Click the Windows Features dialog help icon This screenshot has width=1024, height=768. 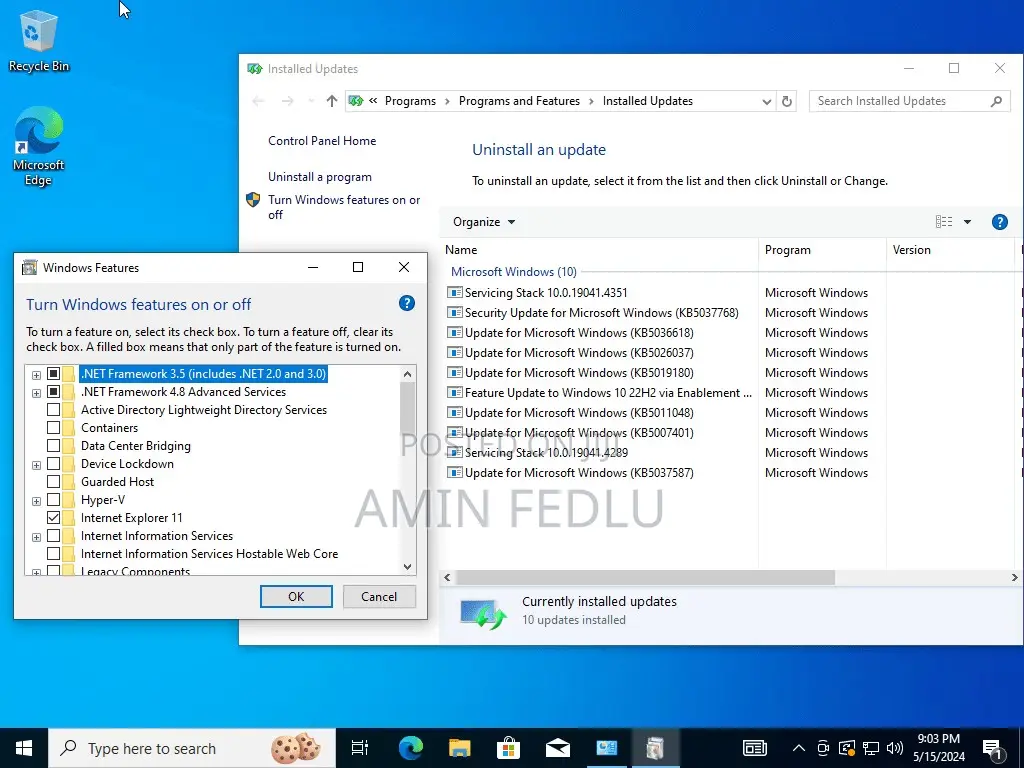pos(406,303)
